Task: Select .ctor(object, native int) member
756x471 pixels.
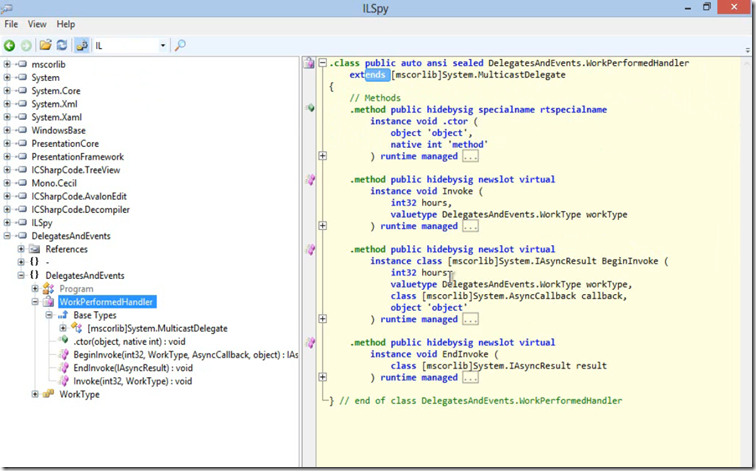Action: tap(129, 341)
